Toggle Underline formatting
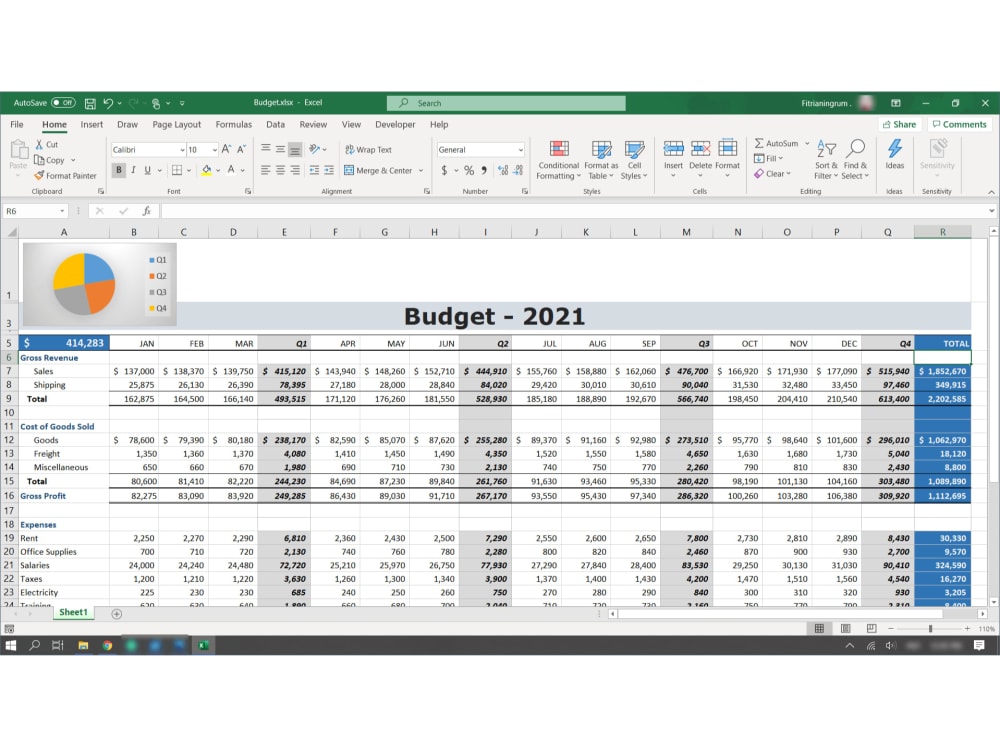This screenshot has height=750, width=1000. (x=147, y=170)
